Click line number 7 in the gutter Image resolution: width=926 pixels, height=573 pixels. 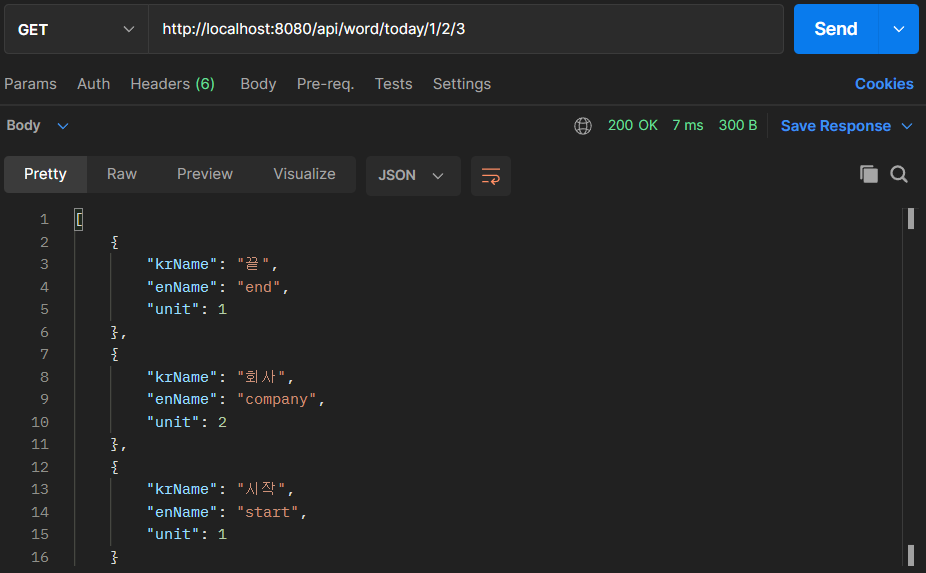(x=44, y=354)
